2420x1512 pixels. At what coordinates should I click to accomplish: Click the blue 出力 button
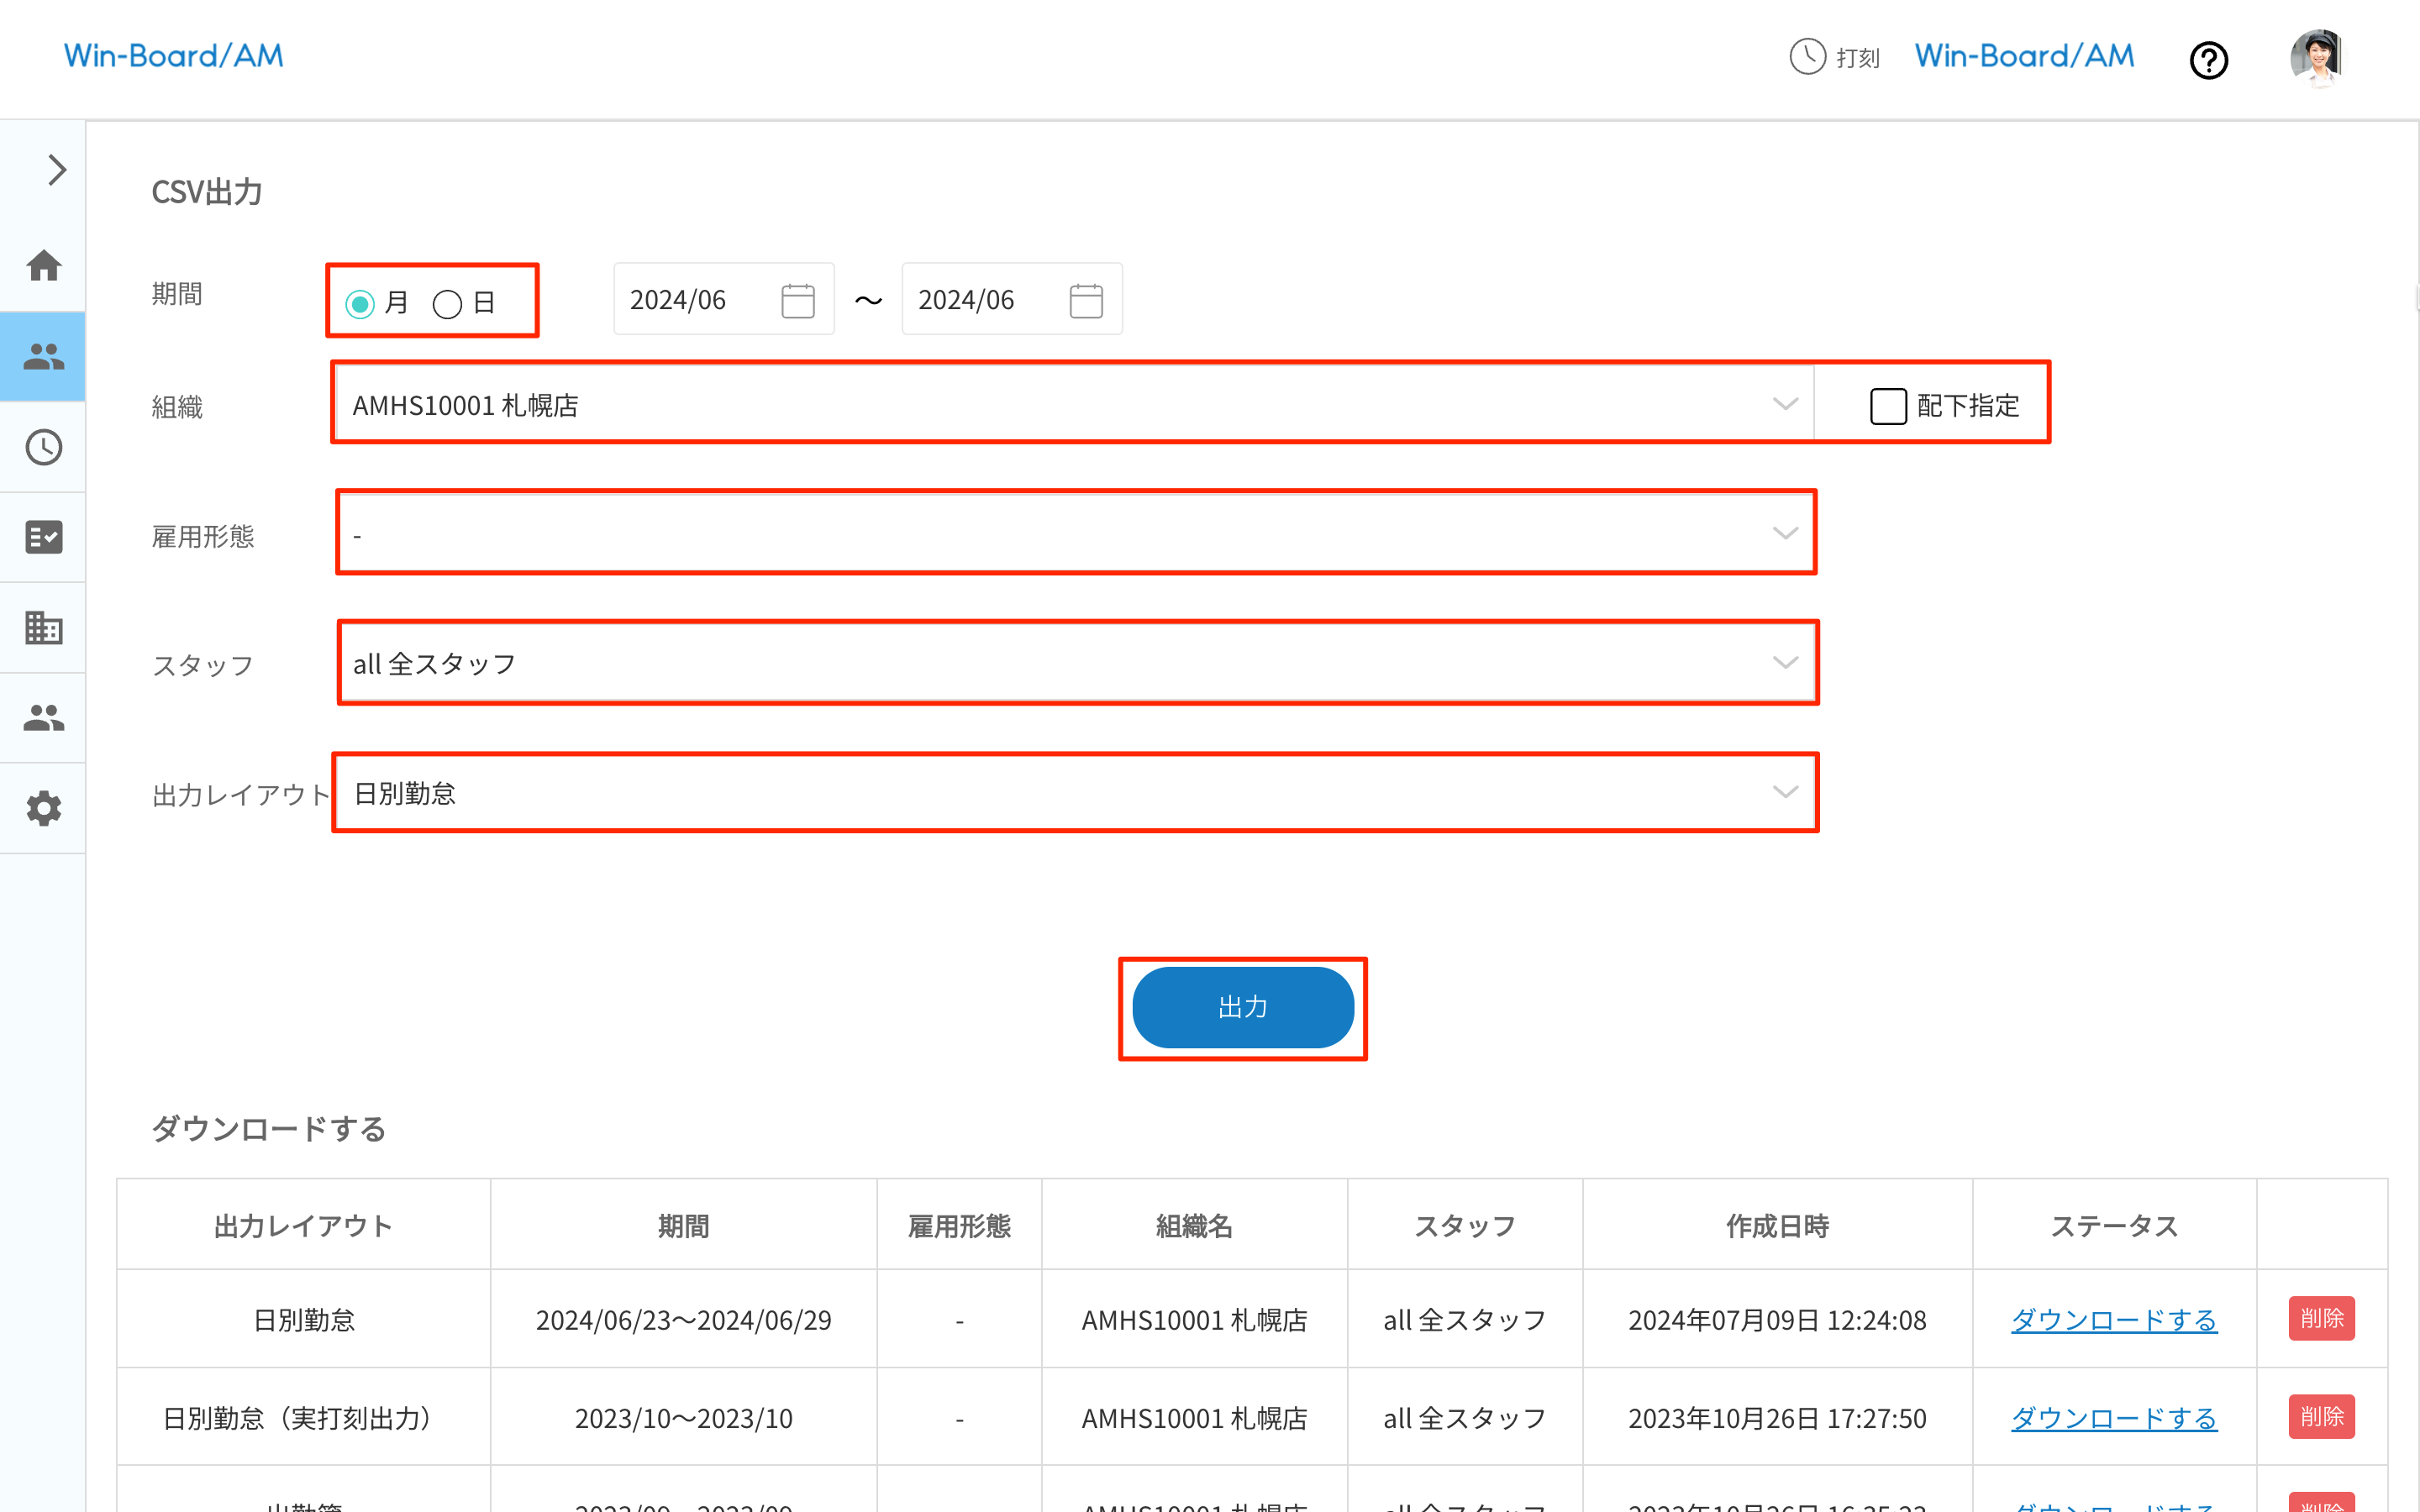1242,1007
